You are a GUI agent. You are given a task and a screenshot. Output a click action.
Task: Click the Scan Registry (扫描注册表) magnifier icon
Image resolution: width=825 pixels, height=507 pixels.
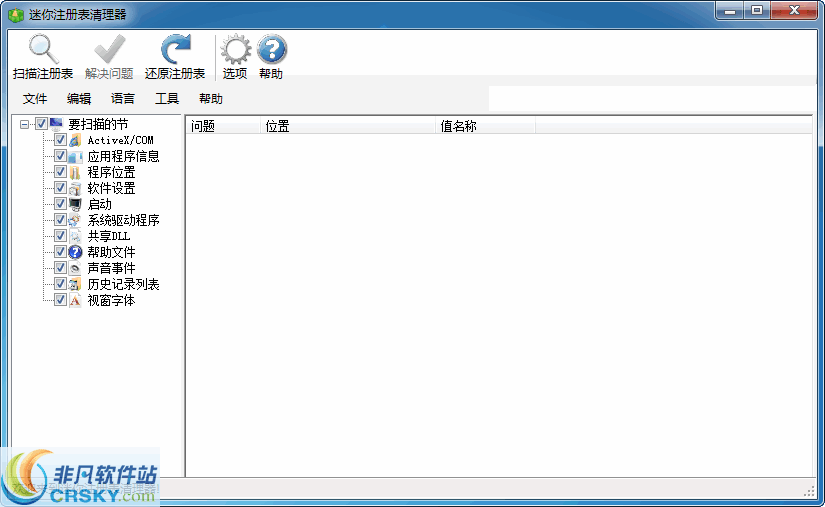click(43, 49)
